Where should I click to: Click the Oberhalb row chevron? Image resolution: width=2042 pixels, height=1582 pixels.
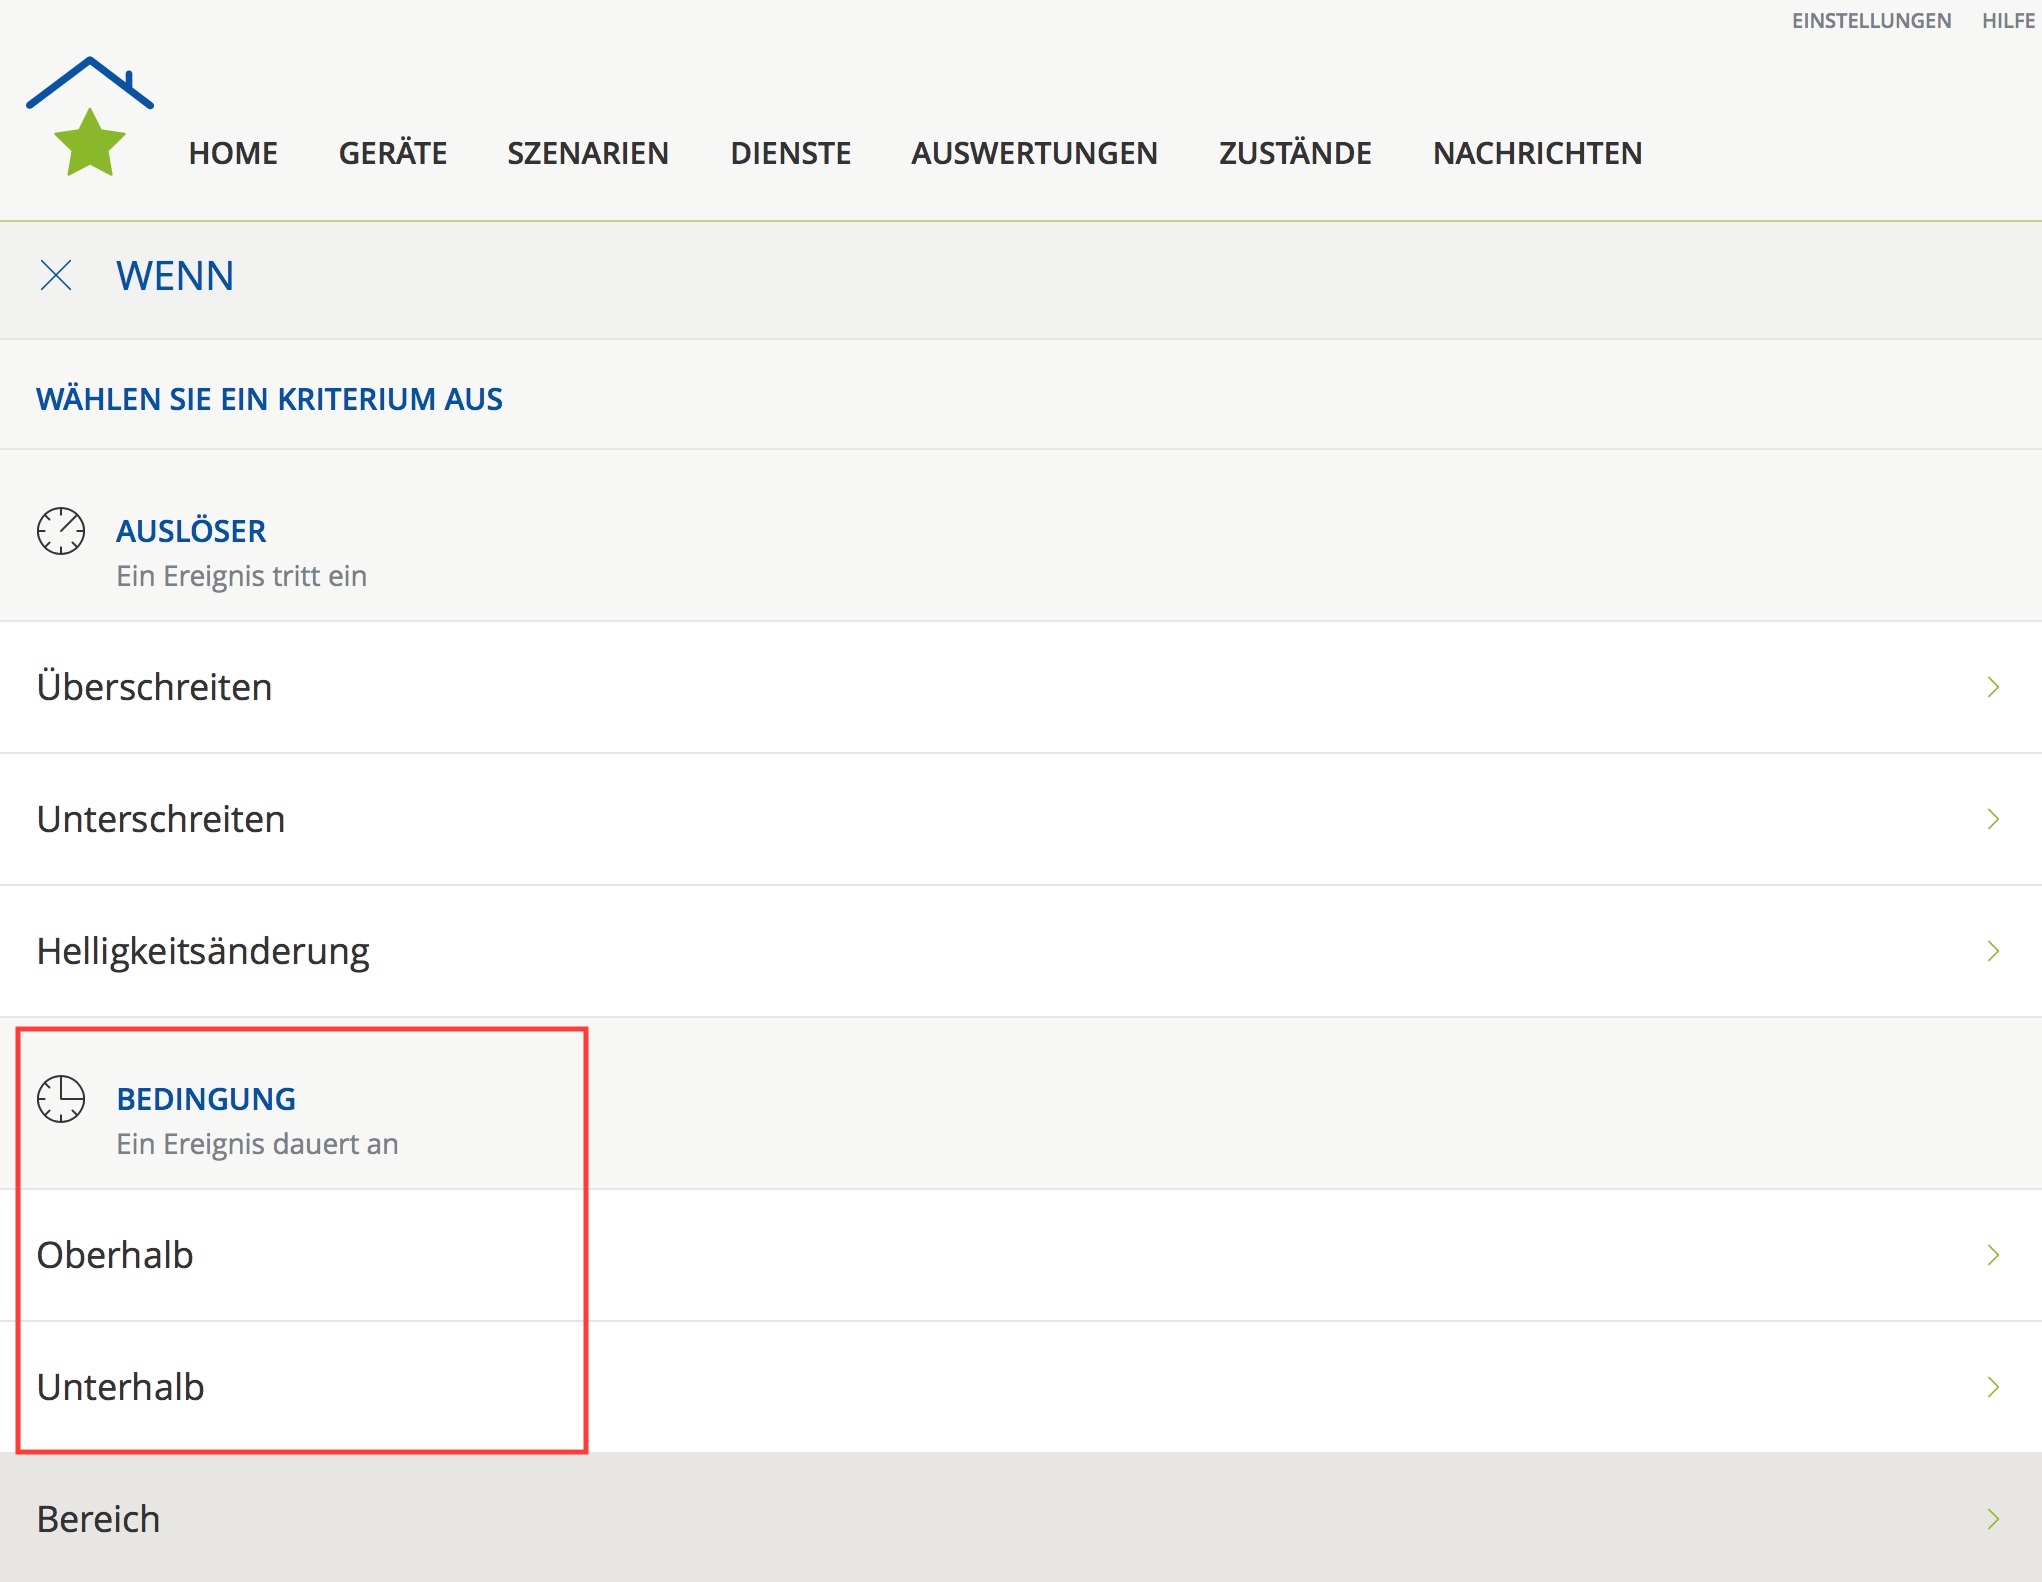1992,1255
